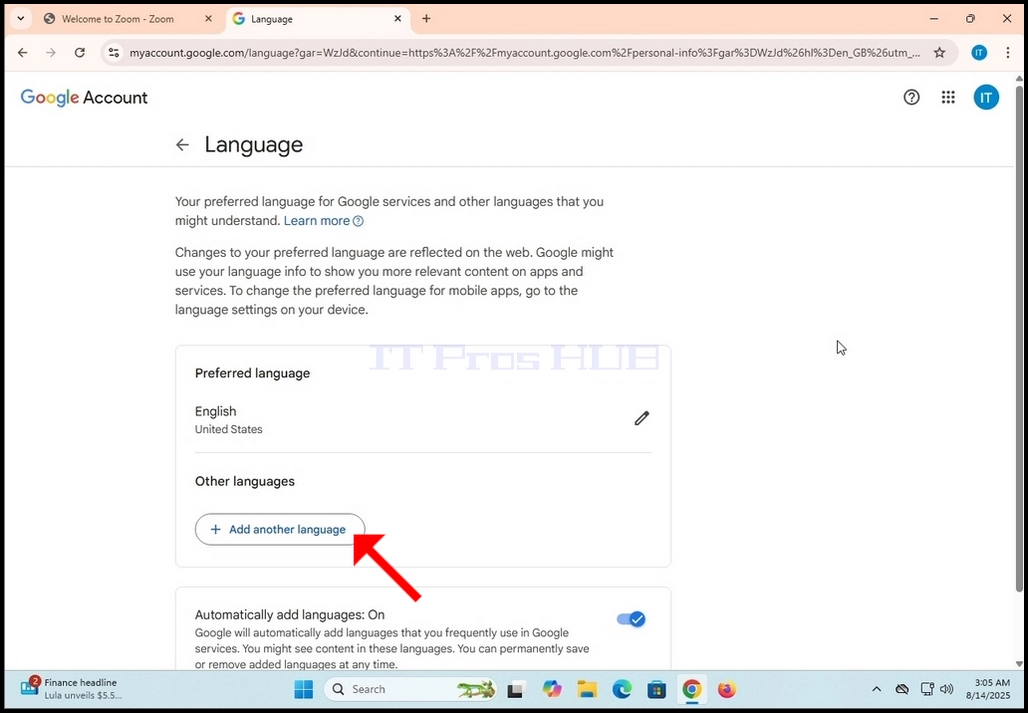Click the Google Account logo
Image resolution: width=1028 pixels, height=713 pixels.
(x=84, y=98)
